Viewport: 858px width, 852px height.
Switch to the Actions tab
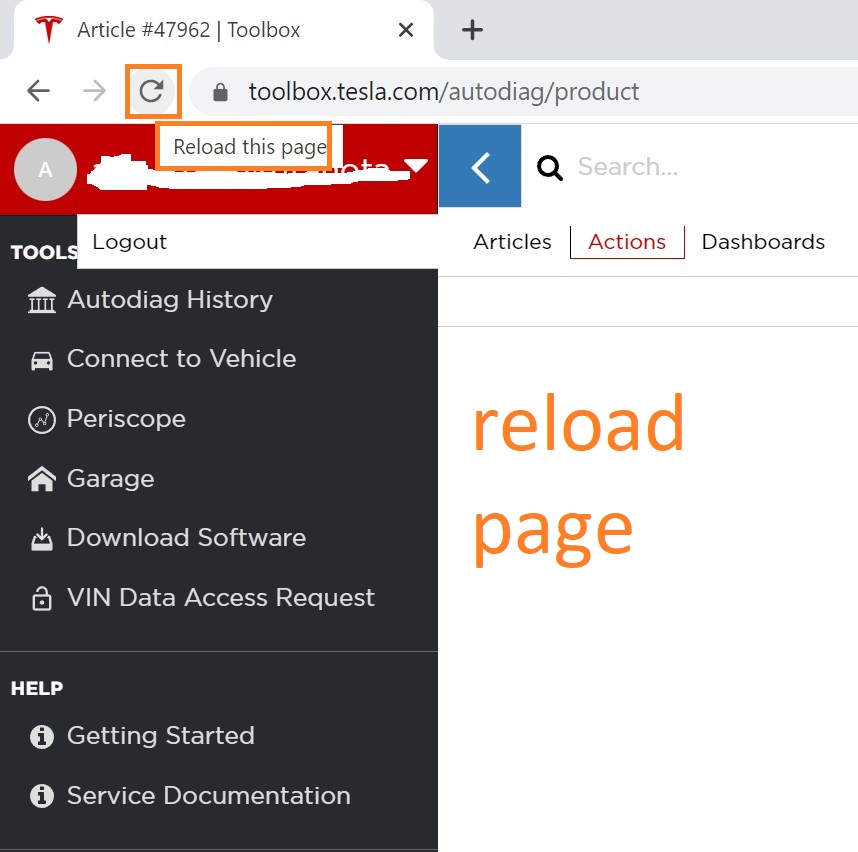(627, 242)
